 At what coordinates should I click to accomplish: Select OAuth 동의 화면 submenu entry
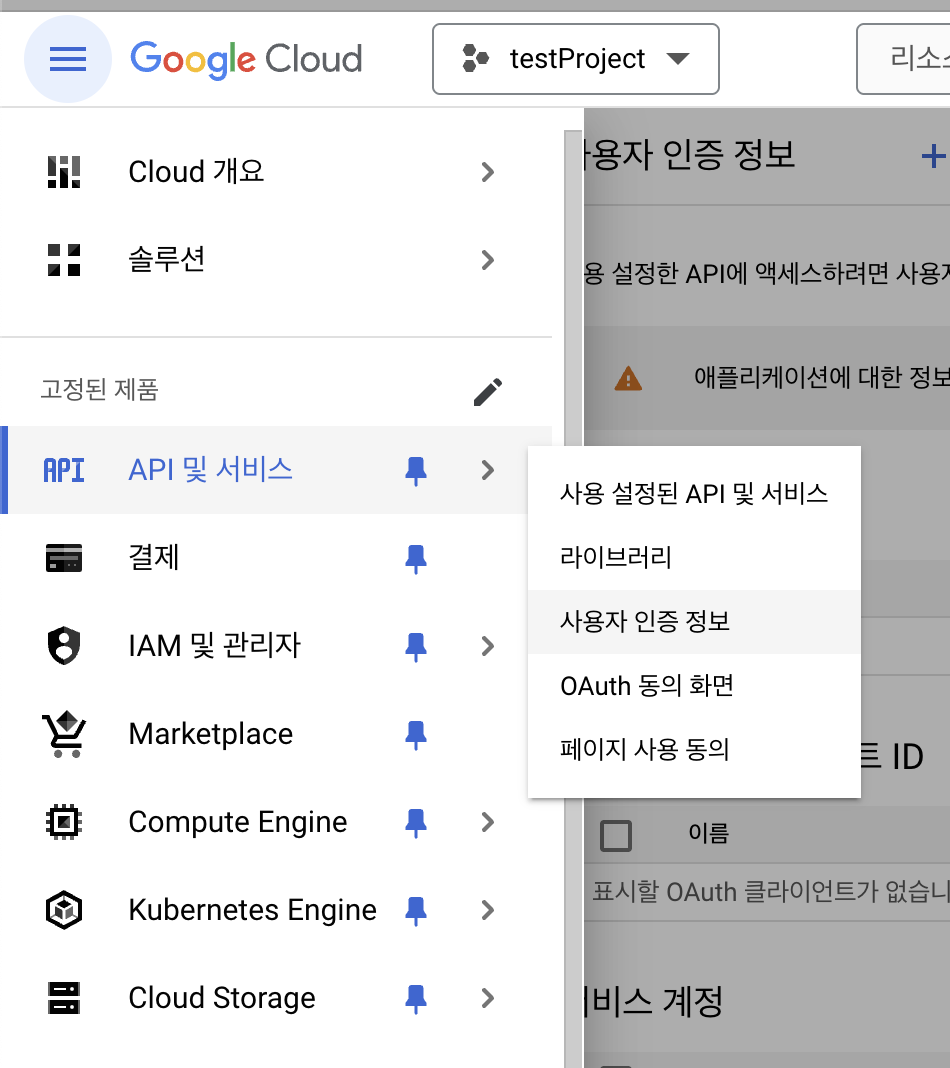tap(694, 685)
